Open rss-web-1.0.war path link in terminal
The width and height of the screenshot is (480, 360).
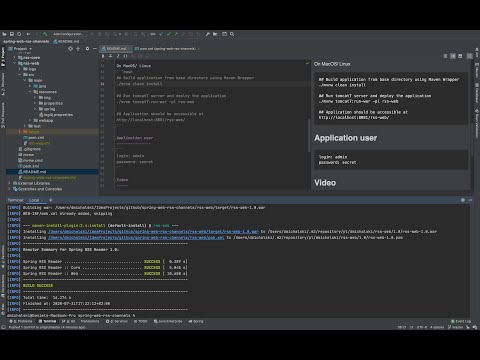tap(153, 231)
